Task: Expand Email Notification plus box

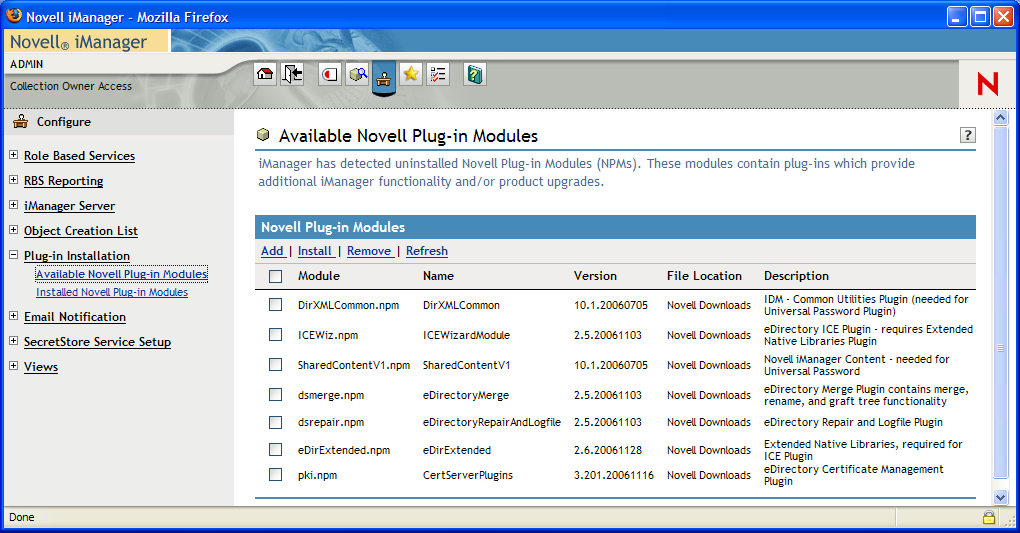Action: point(13,316)
